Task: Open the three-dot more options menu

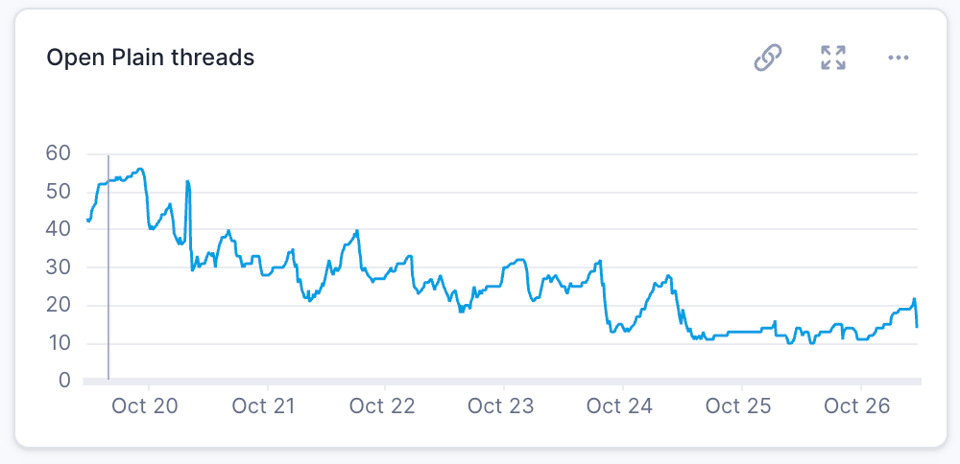Action: tap(898, 58)
